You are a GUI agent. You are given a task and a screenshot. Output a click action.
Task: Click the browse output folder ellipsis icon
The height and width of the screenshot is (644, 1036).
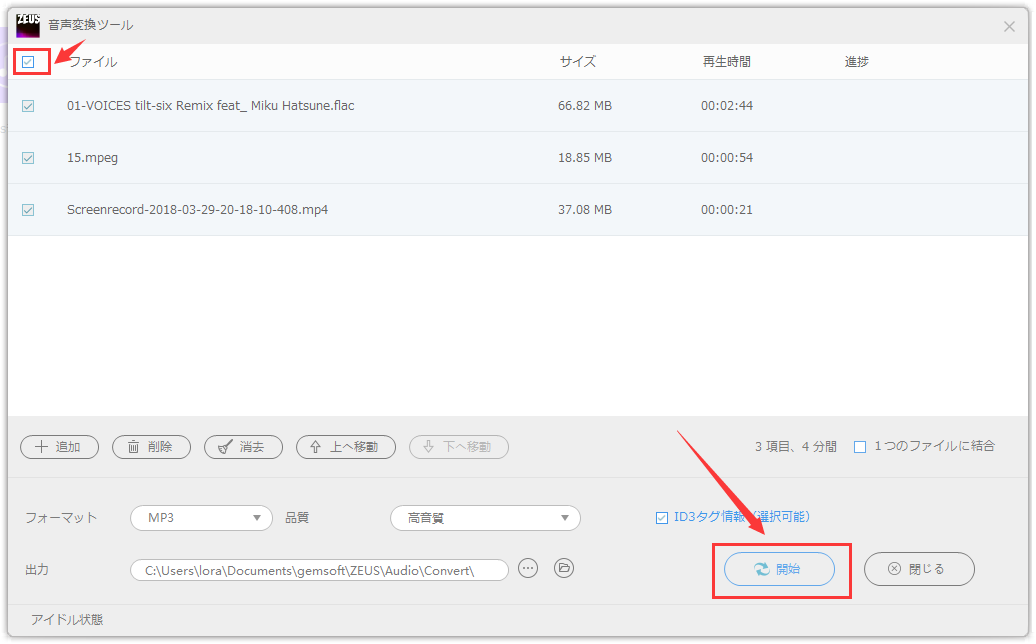pos(528,568)
